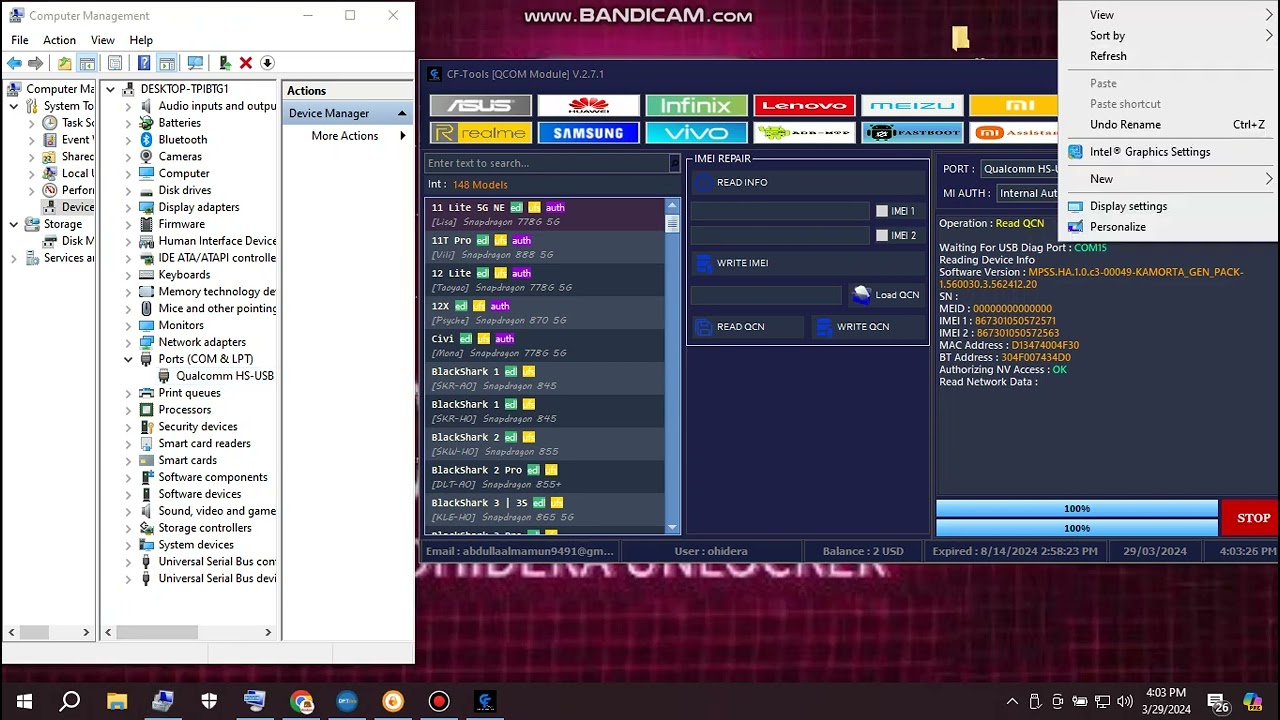The image size is (1280, 720).
Task: Open the MI AUTH dropdown
Action: click(1027, 193)
